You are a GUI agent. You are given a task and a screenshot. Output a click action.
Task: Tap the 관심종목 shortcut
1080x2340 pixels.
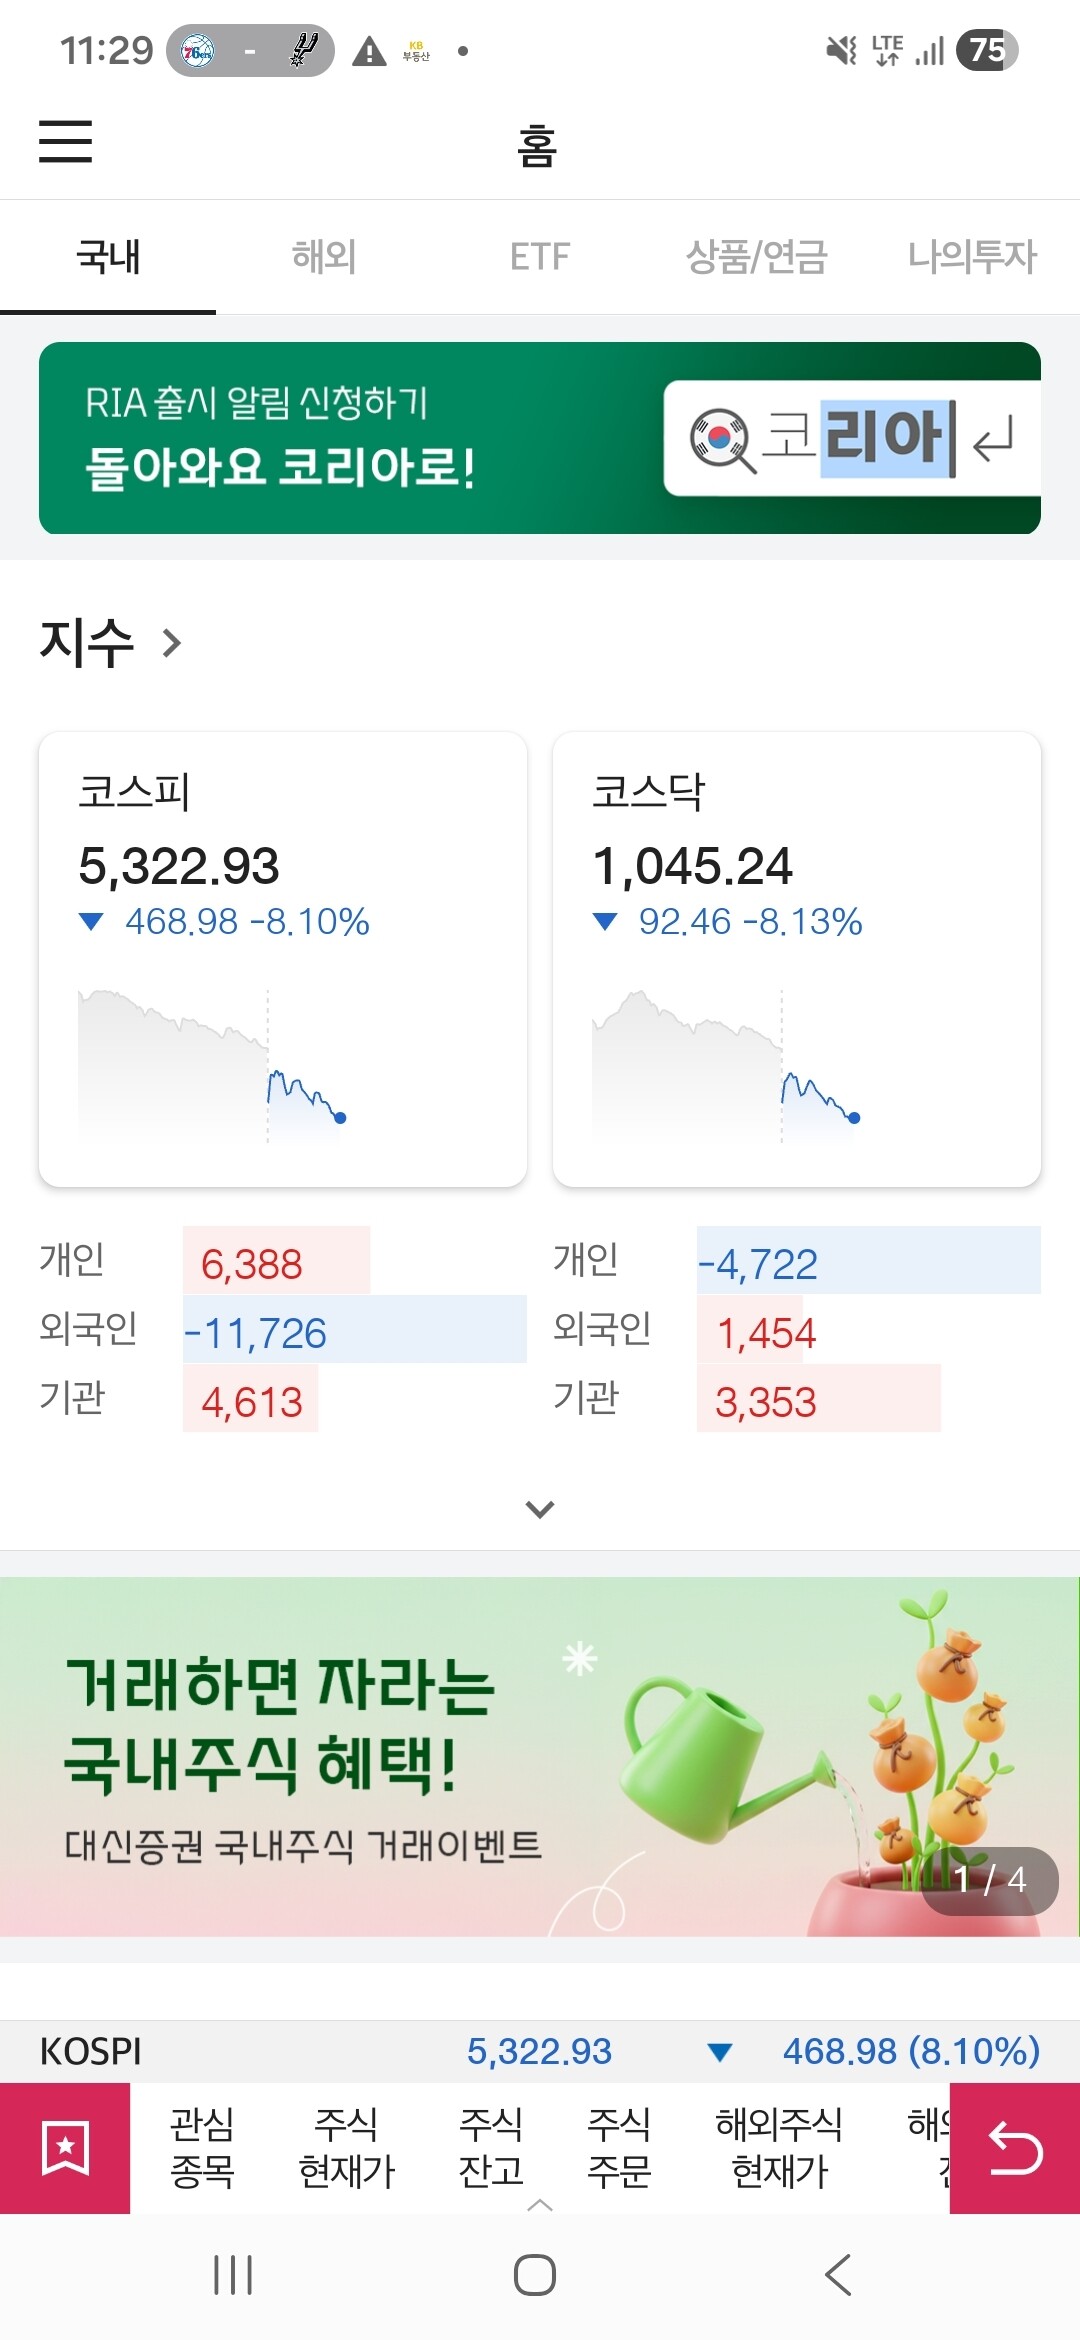point(202,2147)
